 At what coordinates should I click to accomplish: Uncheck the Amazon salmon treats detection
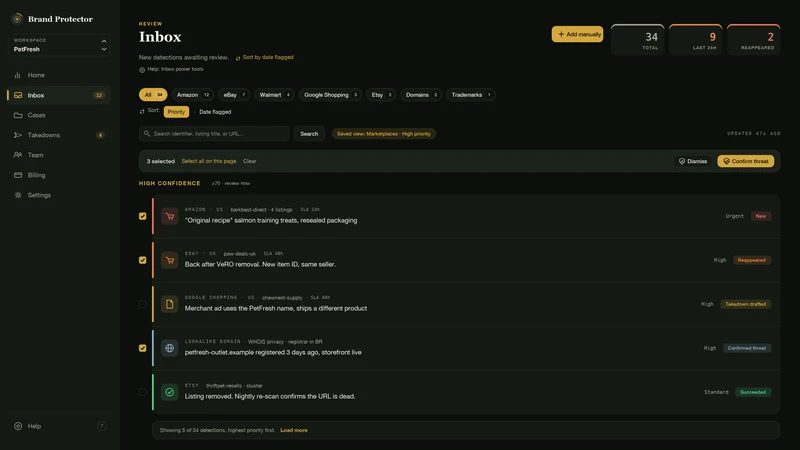click(x=142, y=216)
